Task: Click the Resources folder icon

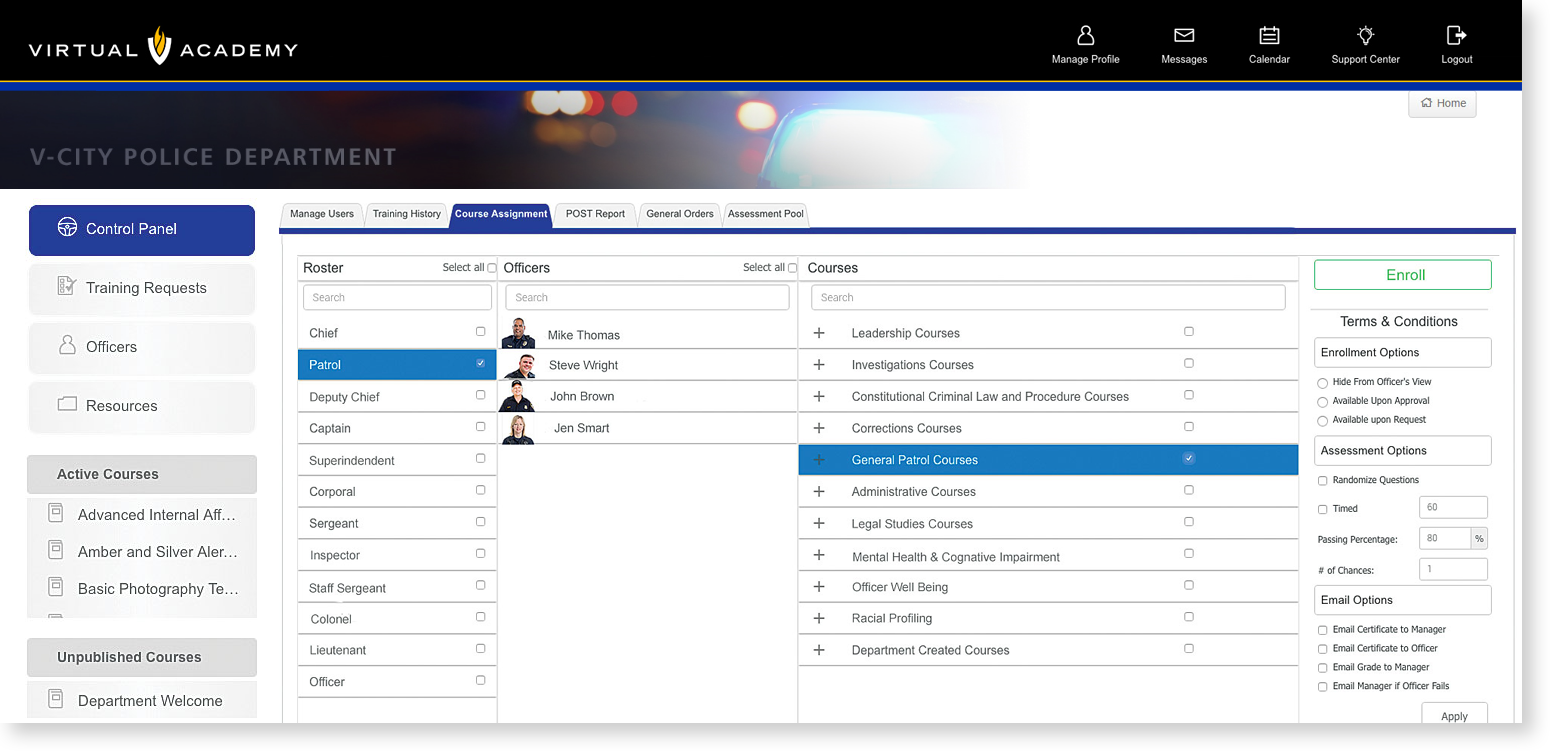Action: 67,405
